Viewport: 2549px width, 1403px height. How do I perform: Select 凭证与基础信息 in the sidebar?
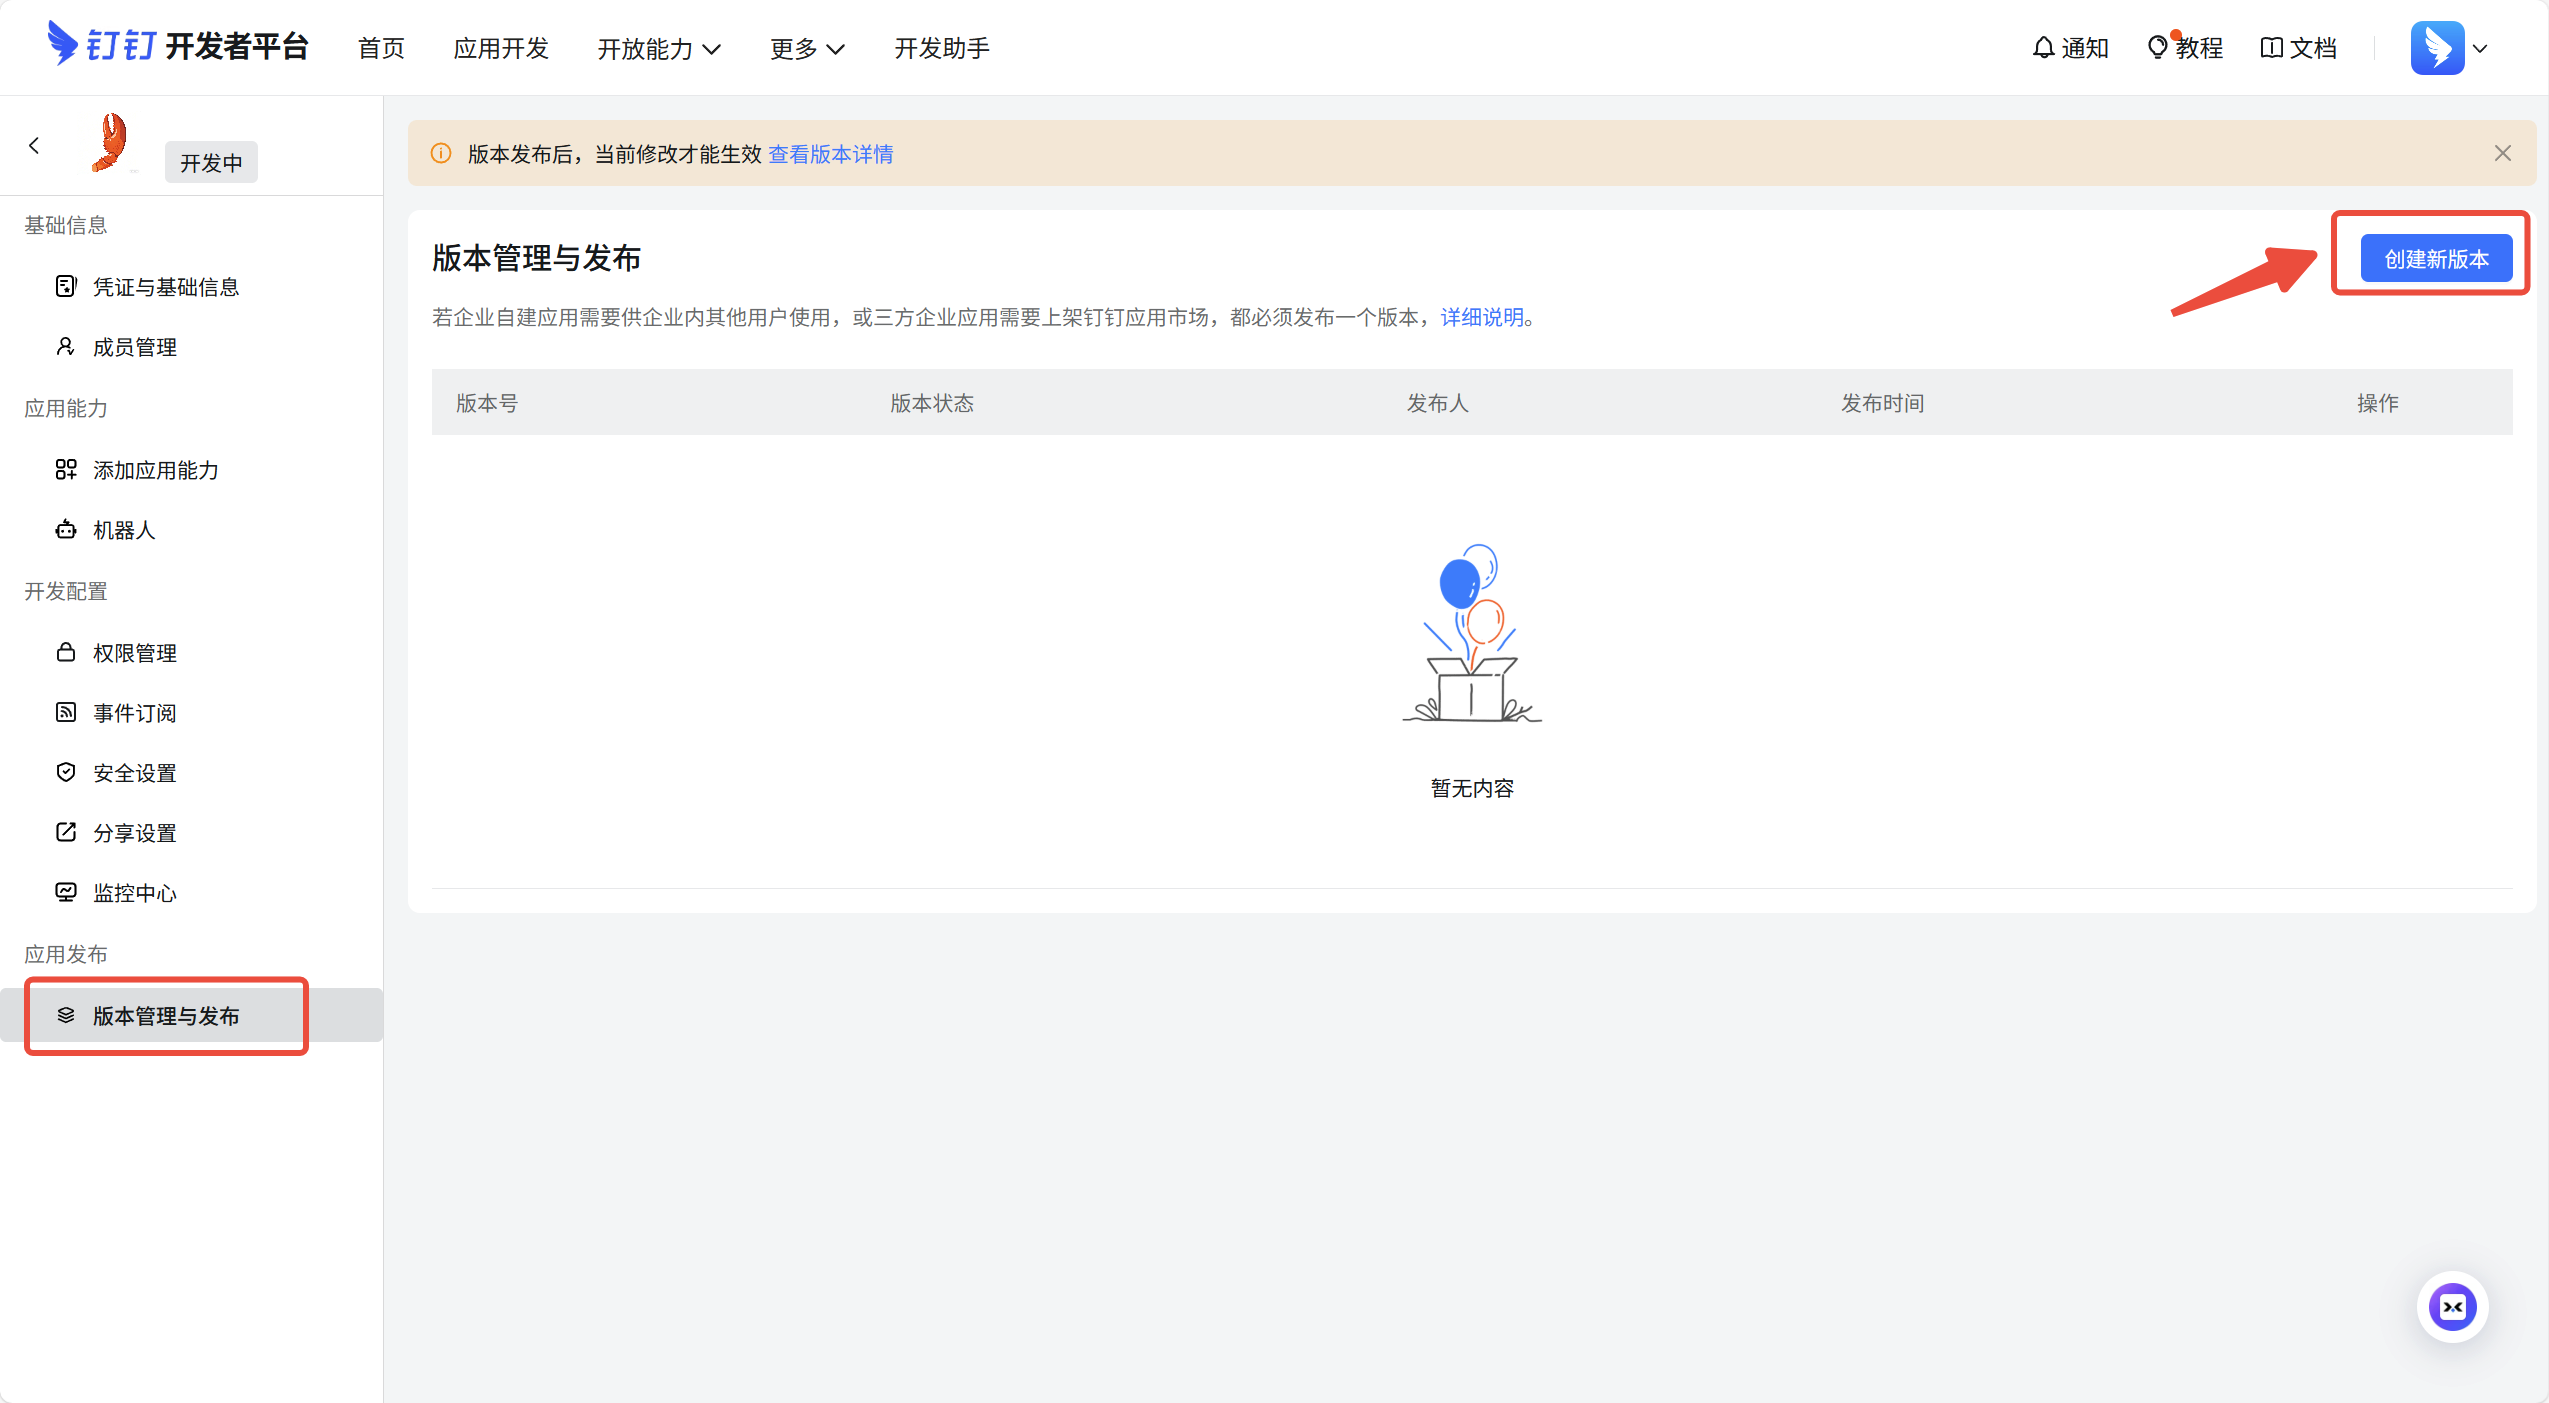[165, 287]
